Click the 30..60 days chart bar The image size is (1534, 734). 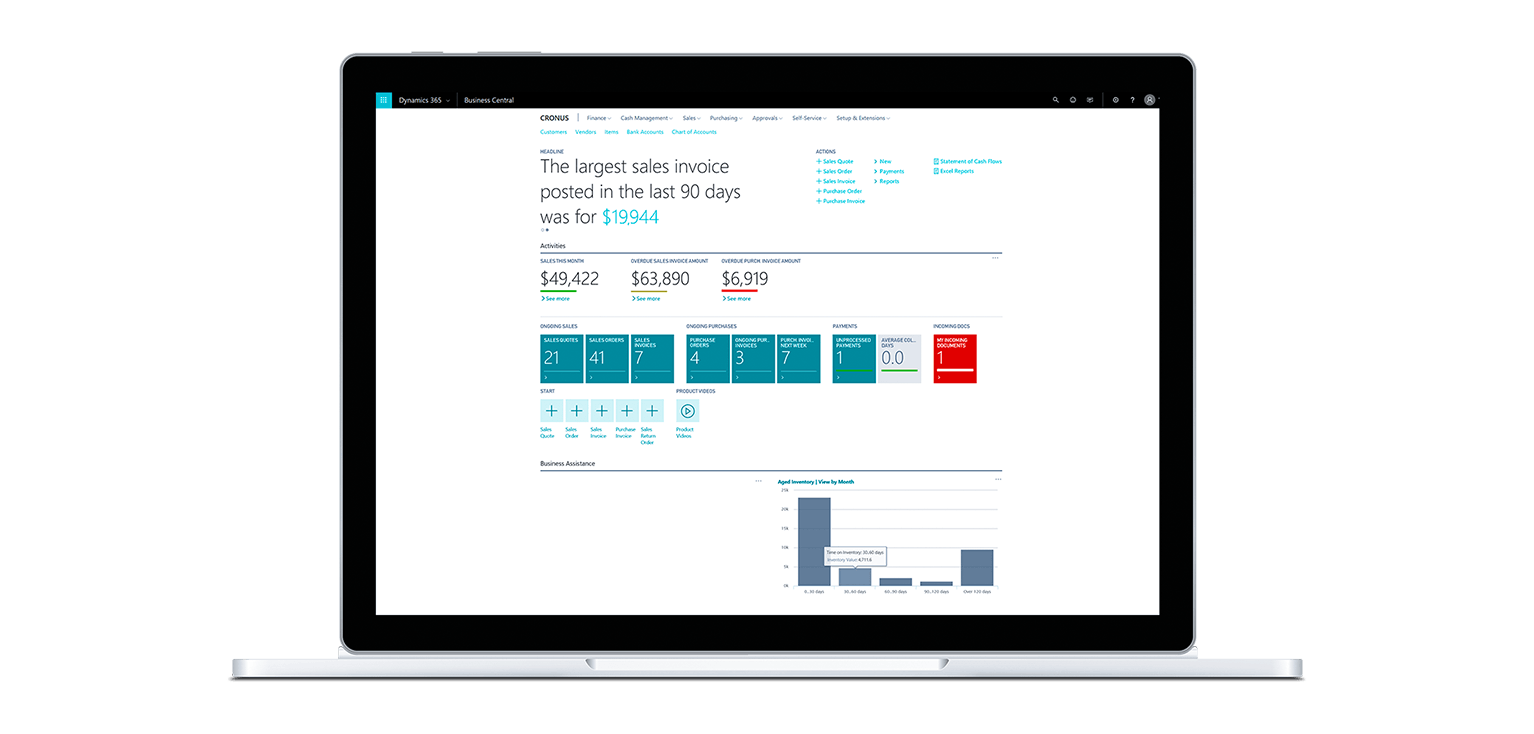tap(855, 576)
